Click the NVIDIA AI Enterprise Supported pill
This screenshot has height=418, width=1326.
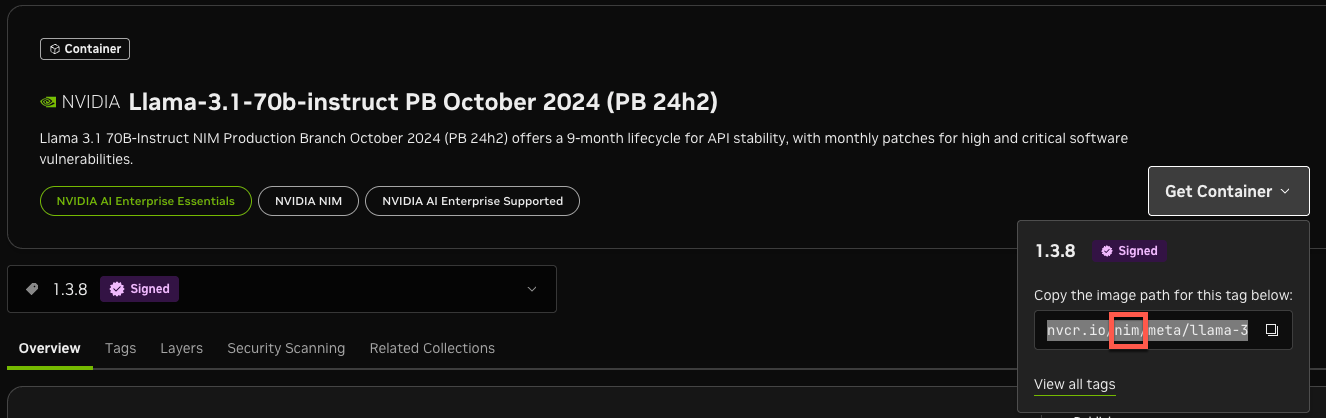472,201
